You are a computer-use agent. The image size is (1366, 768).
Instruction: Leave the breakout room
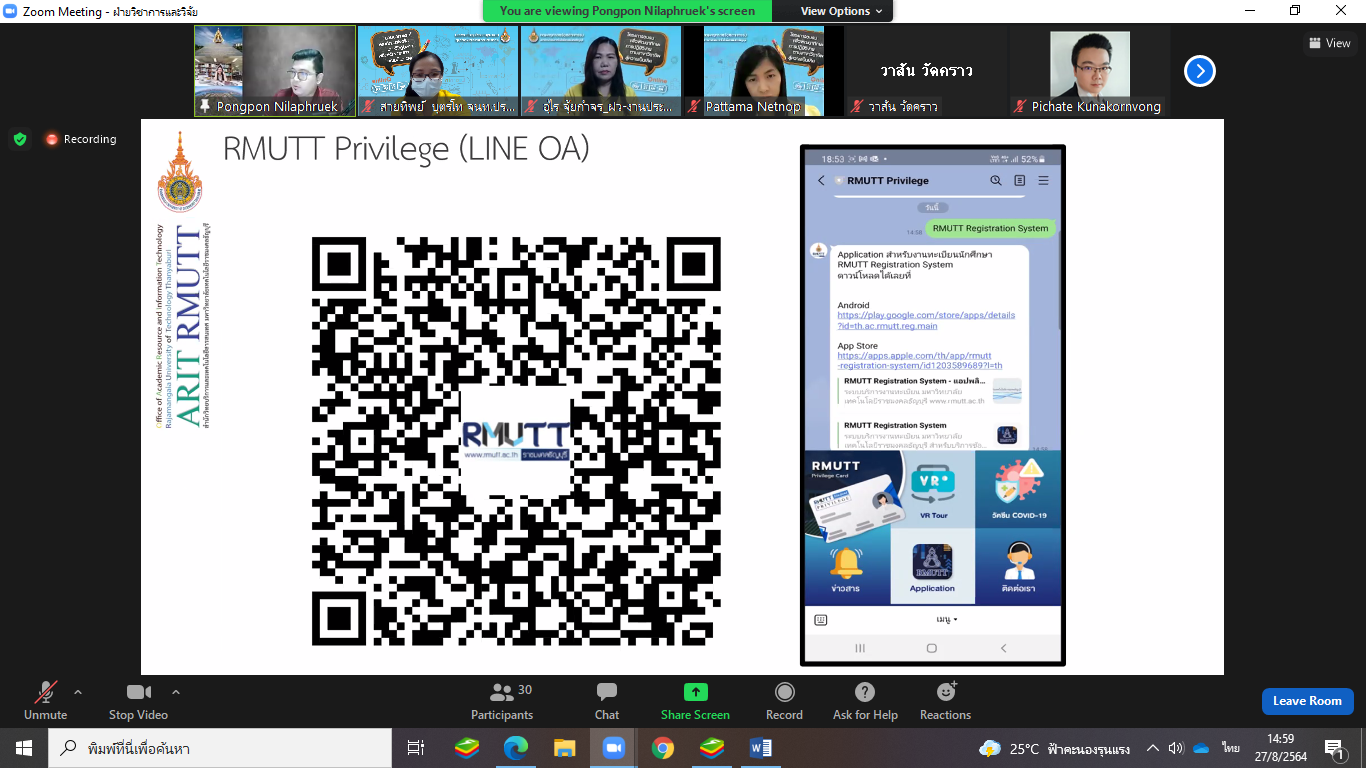coord(1307,701)
